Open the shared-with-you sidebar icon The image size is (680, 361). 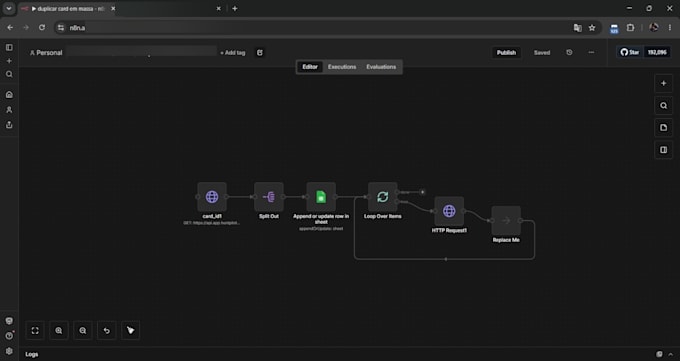pyautogui.click(x=9, y=125)
